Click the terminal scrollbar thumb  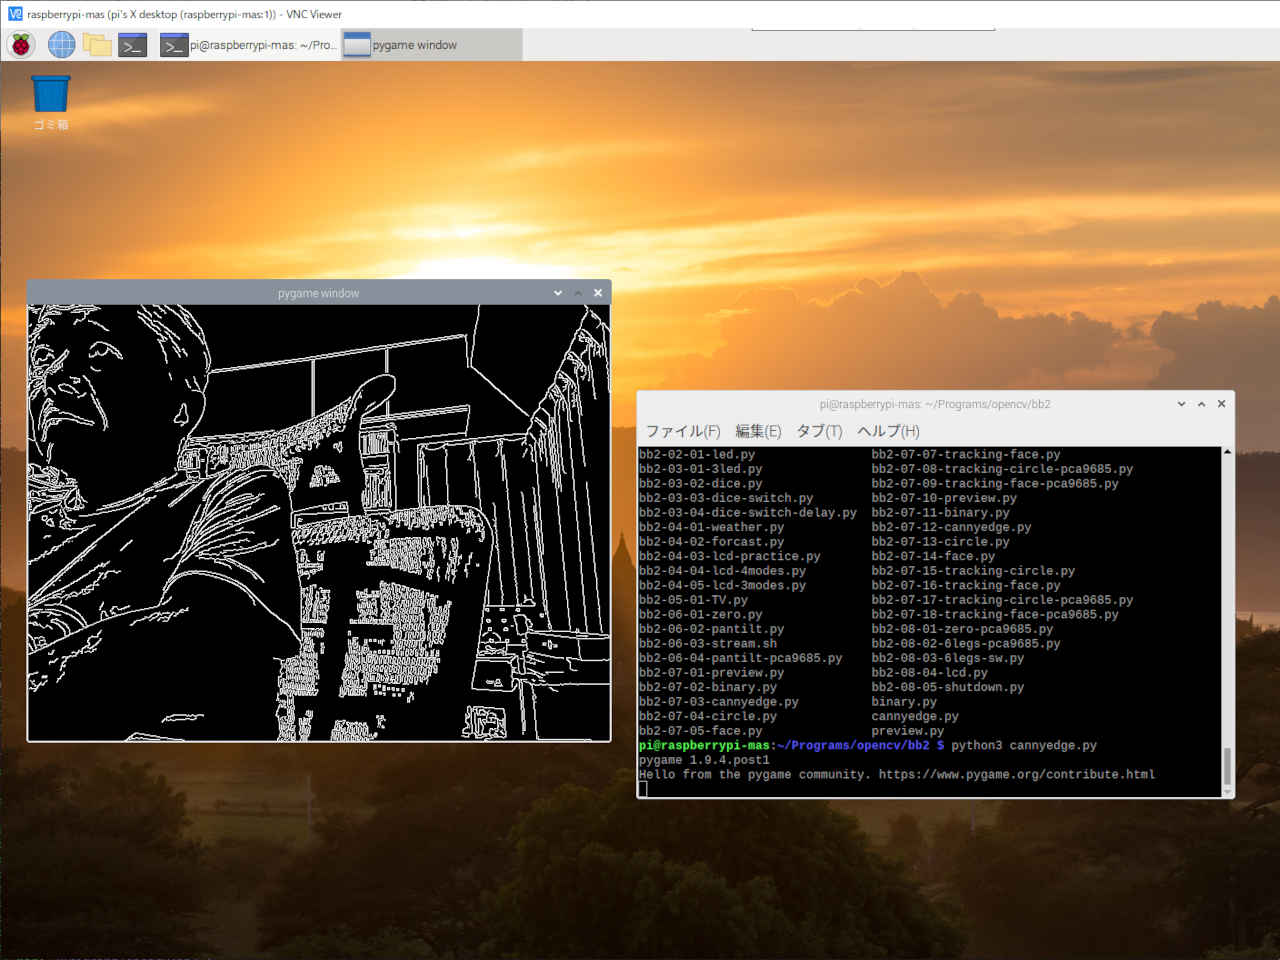(x=1227, y=766)
